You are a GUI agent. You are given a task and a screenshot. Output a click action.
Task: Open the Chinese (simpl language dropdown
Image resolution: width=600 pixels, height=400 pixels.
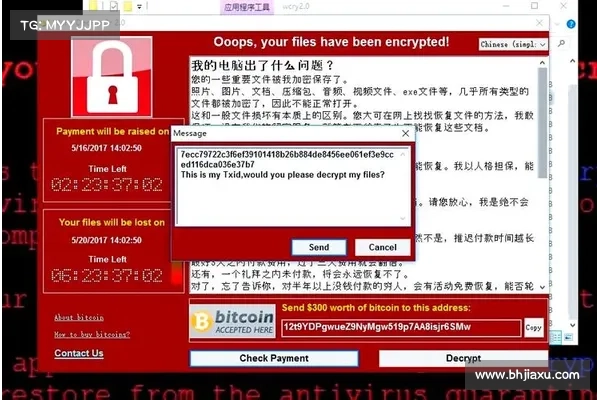pyautogui.click(x=513, y=44)
